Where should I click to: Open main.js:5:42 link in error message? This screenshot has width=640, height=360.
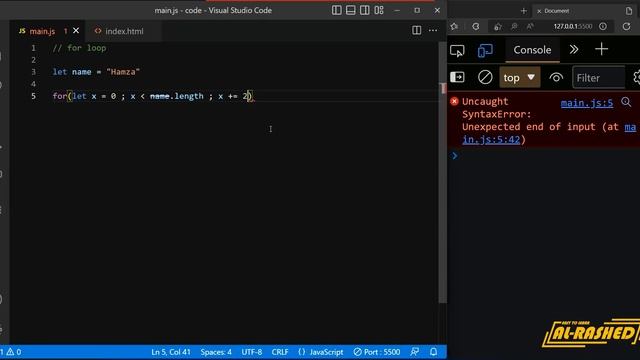[x=491, y=139]
